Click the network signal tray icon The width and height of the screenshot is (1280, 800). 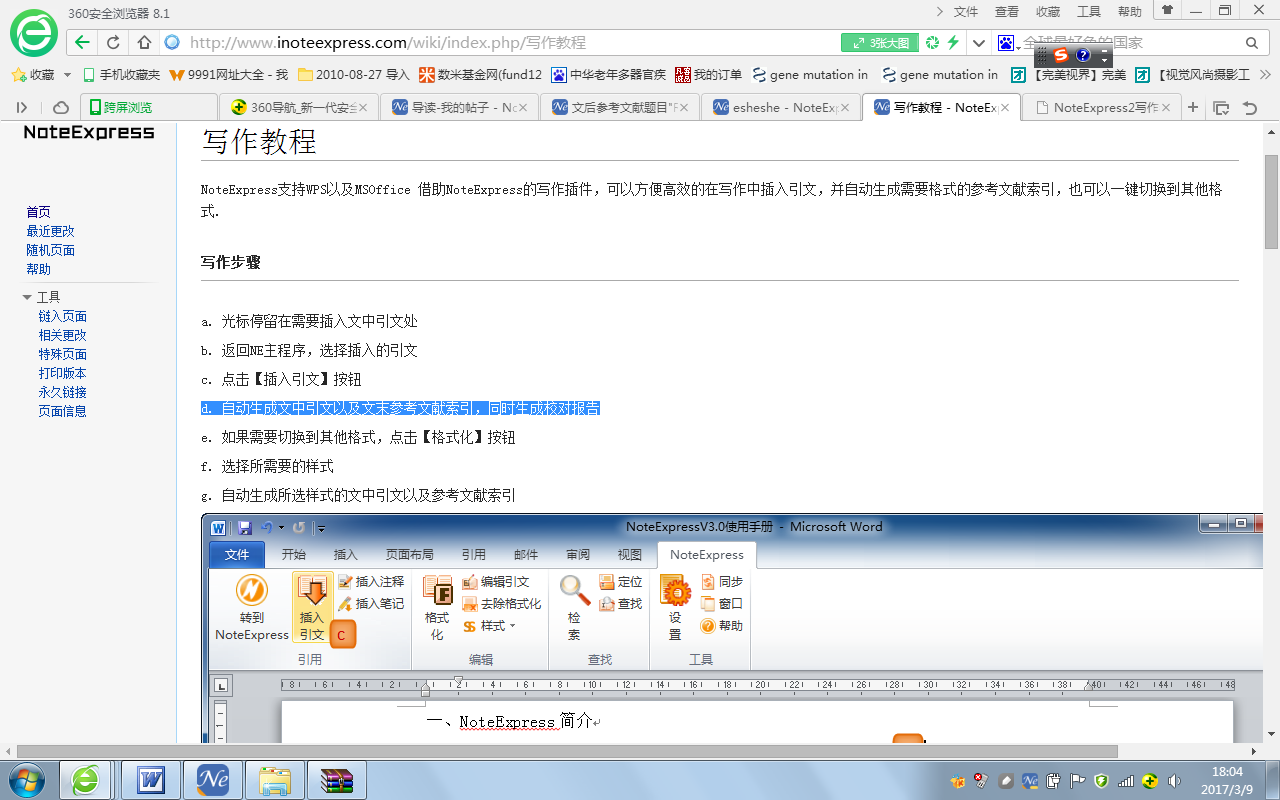(x=1126, y=780)
